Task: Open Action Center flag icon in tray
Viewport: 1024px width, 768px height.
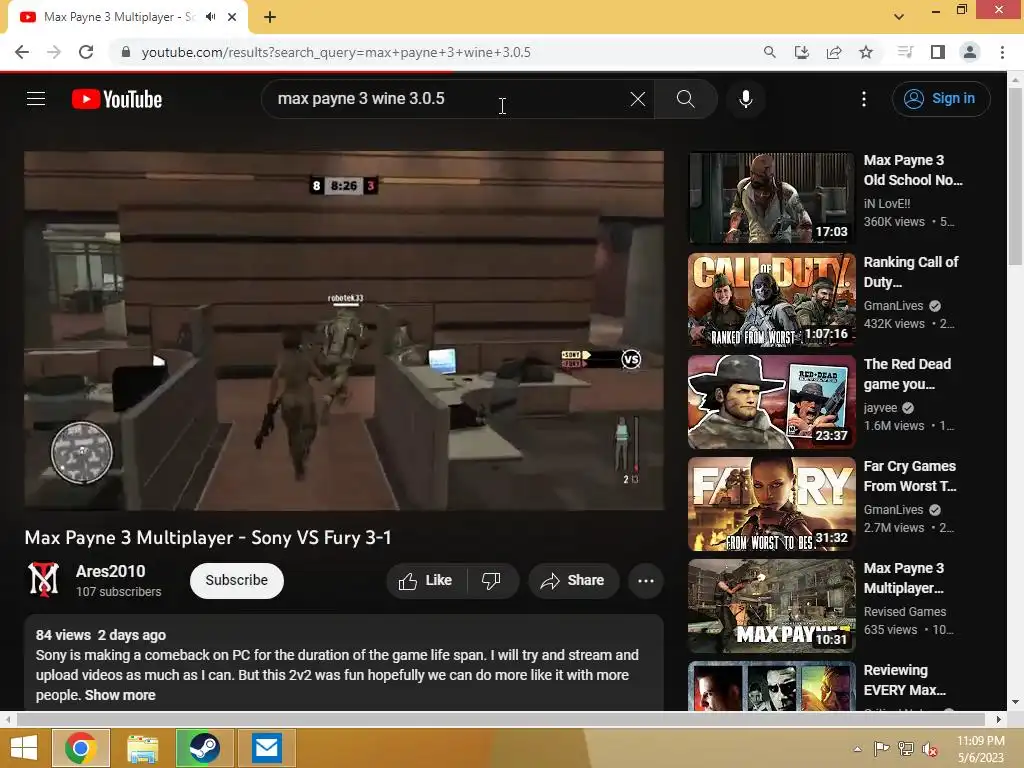Action: coord(882,749)
